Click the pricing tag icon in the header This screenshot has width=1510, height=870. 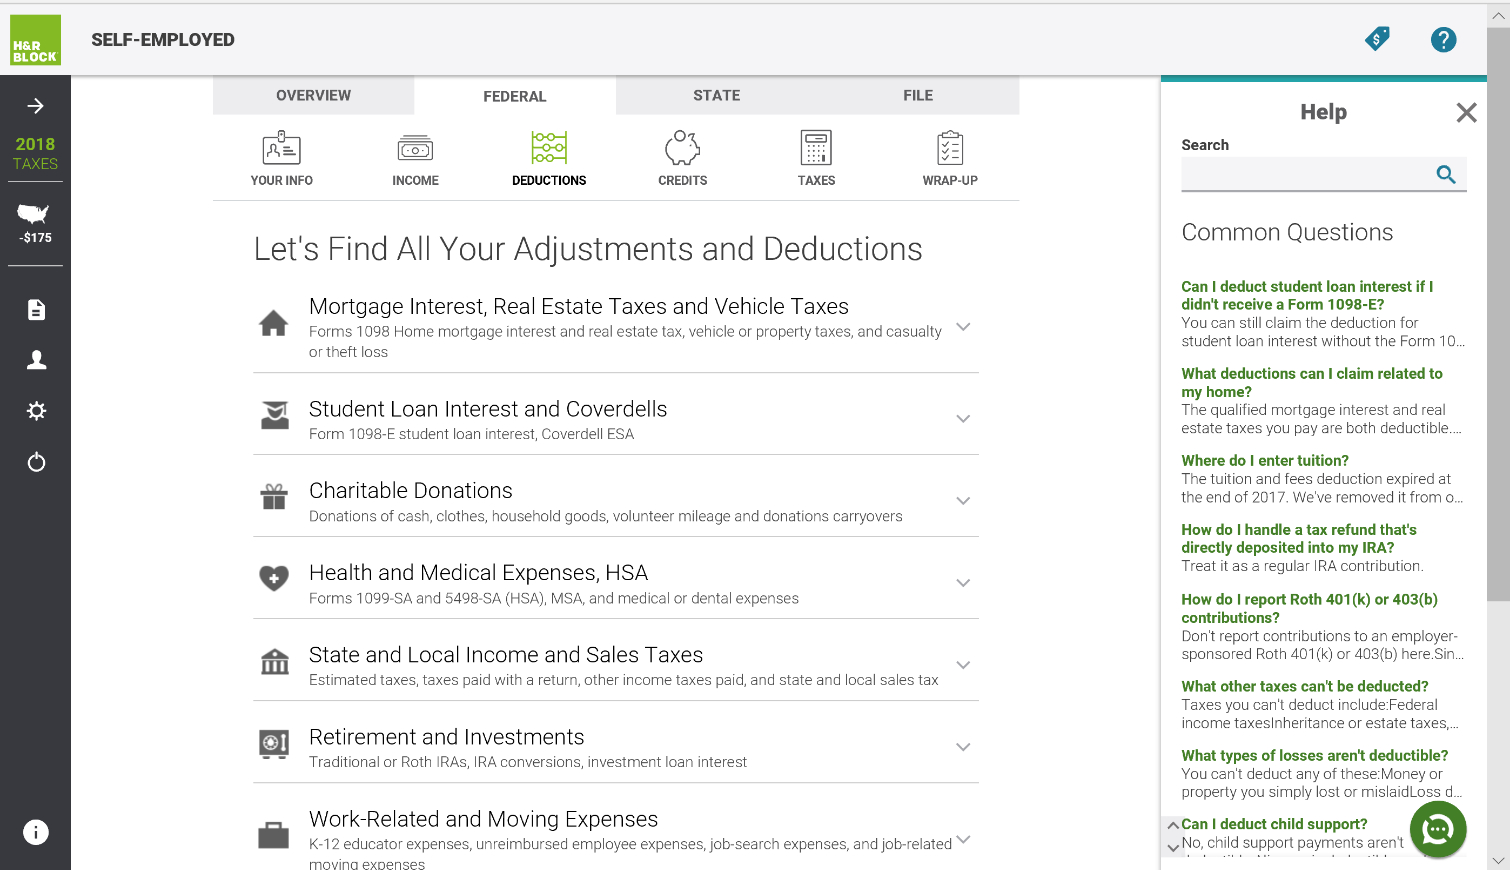(1377, 39)
